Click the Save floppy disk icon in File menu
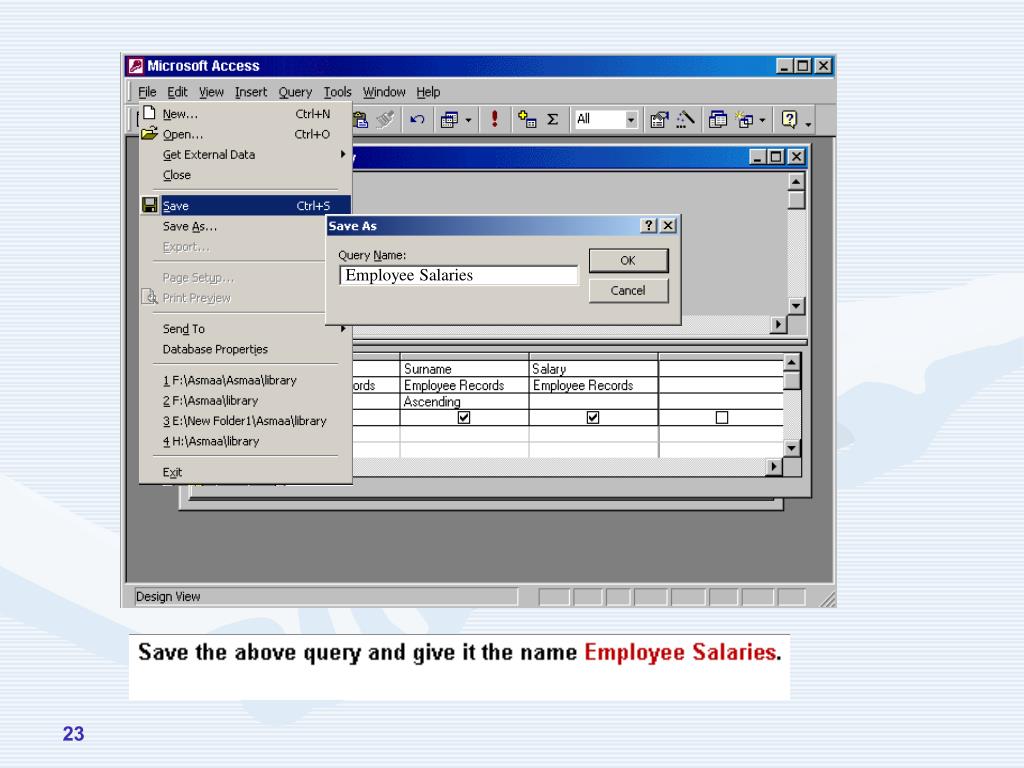 coord(150,205)
